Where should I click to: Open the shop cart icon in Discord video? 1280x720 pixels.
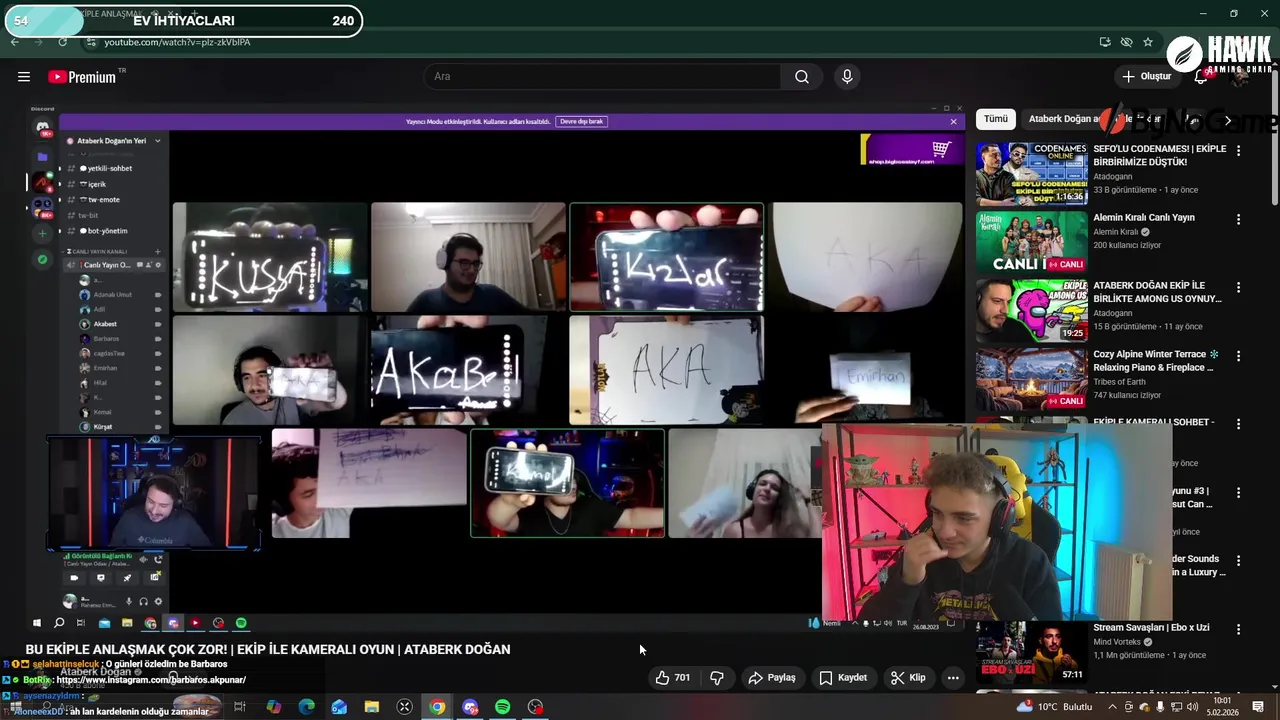[941, 149]
